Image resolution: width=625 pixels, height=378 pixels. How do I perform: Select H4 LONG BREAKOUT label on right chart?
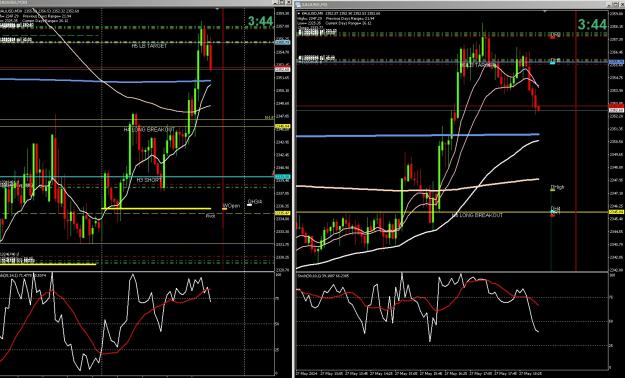click(x=477, y=215)
